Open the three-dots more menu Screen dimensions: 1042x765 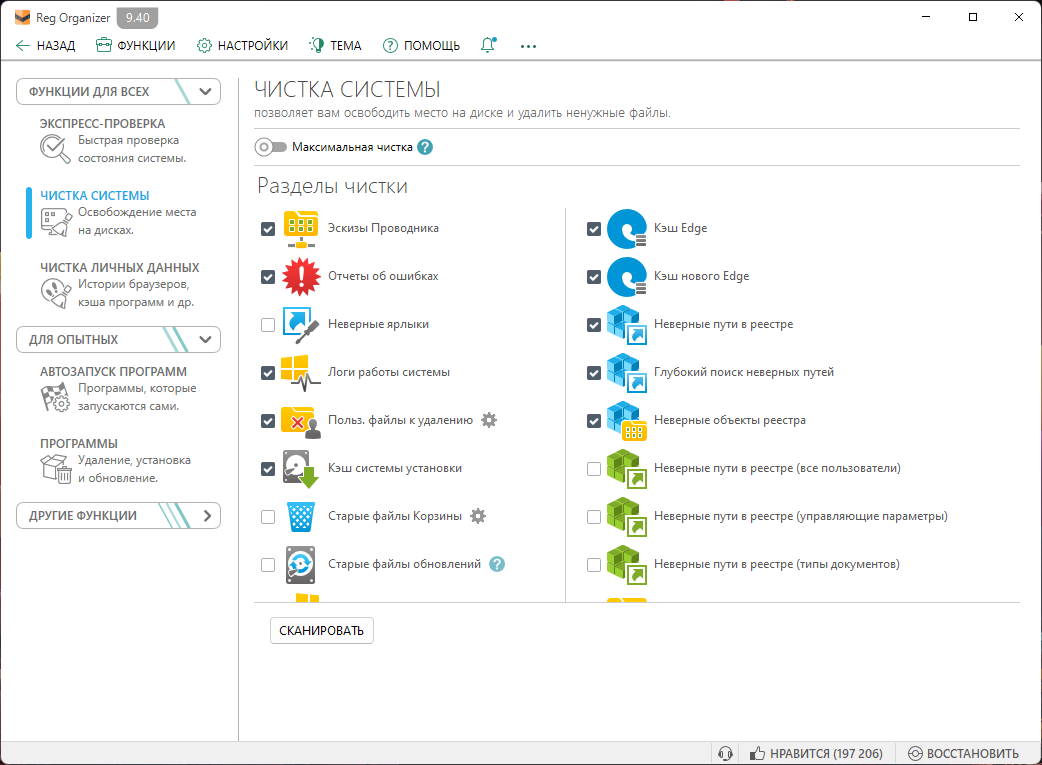coord(528,46)
